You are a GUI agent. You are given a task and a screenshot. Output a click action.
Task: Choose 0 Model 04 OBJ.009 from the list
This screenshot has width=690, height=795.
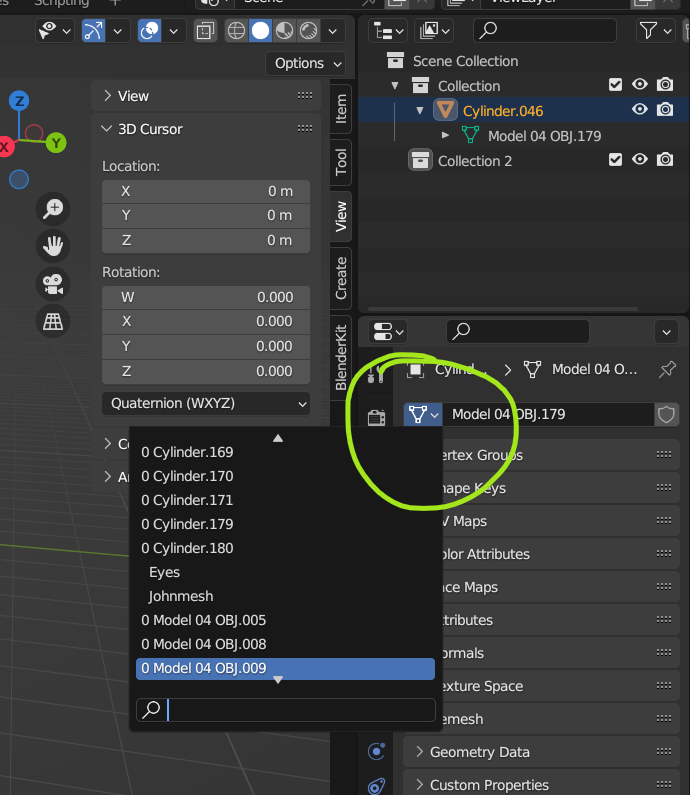(285, 669)
